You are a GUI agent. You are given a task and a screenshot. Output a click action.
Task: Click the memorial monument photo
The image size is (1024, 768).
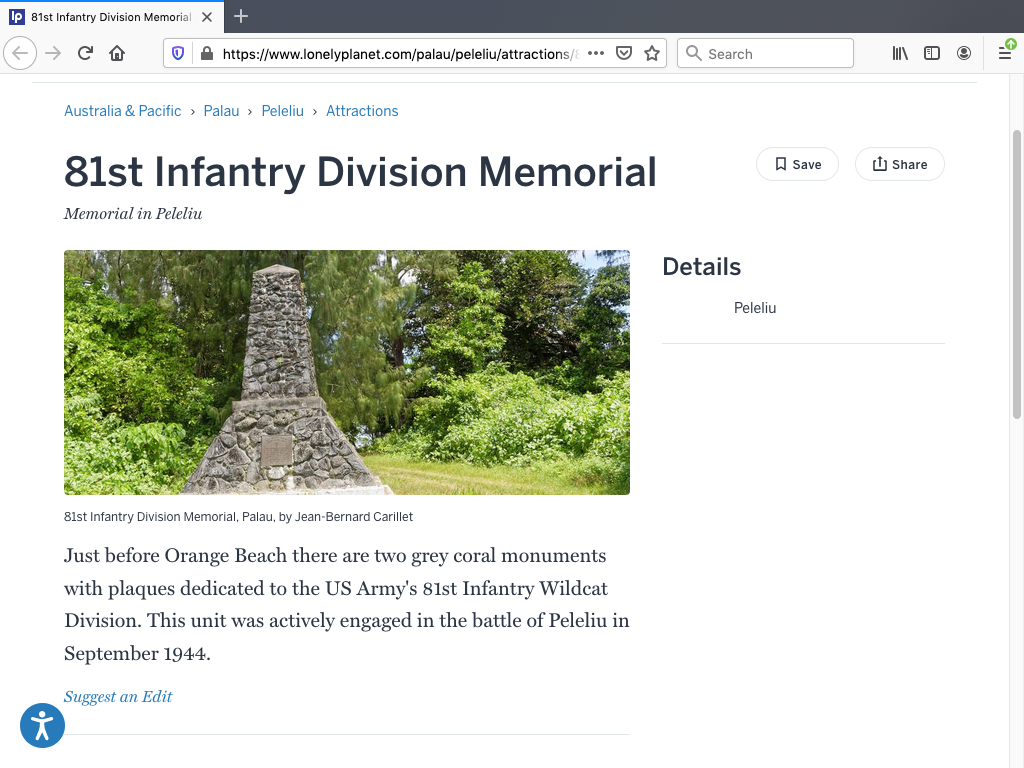tap(346, 372)
